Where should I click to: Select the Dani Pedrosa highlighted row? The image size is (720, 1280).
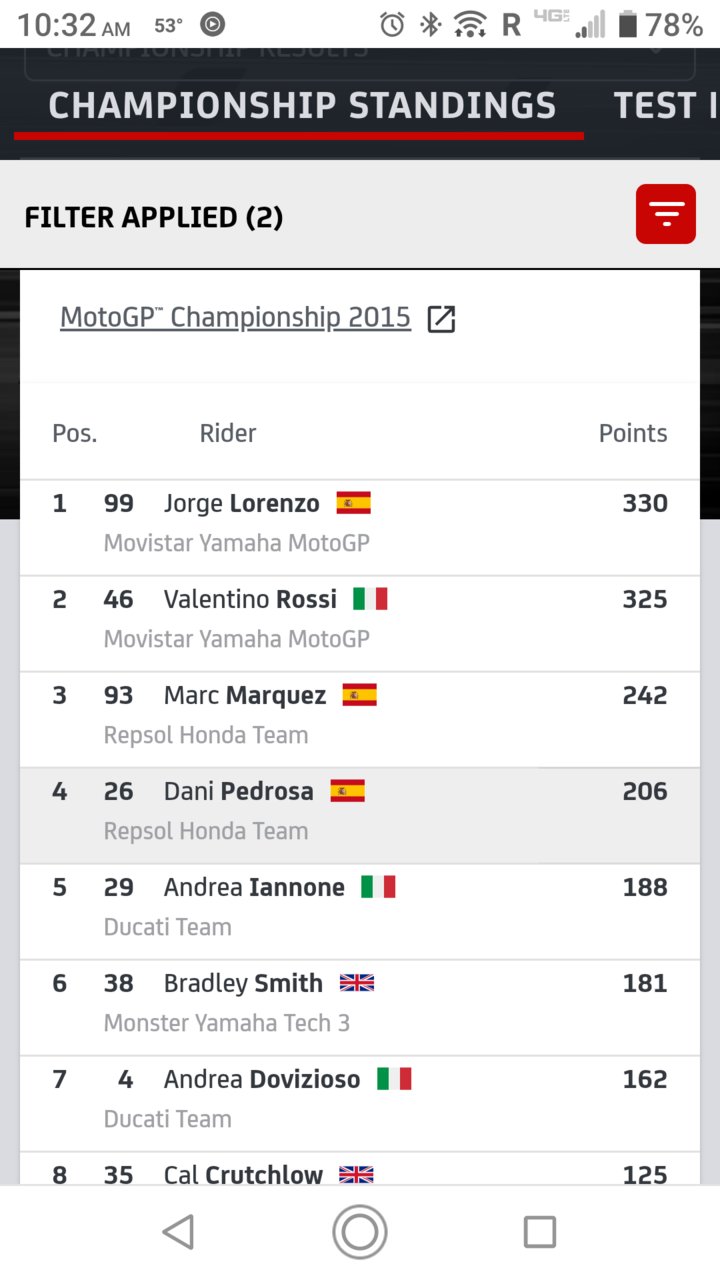360,816
